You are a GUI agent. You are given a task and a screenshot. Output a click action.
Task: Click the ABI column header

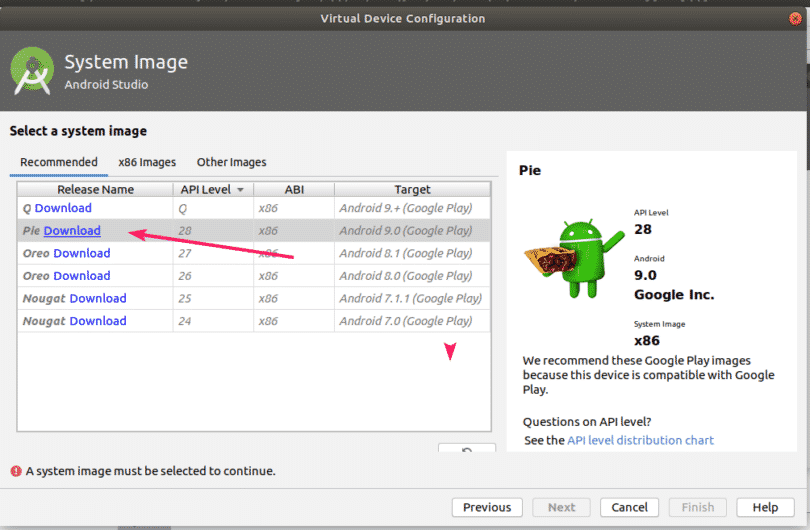tap(294, 190)
